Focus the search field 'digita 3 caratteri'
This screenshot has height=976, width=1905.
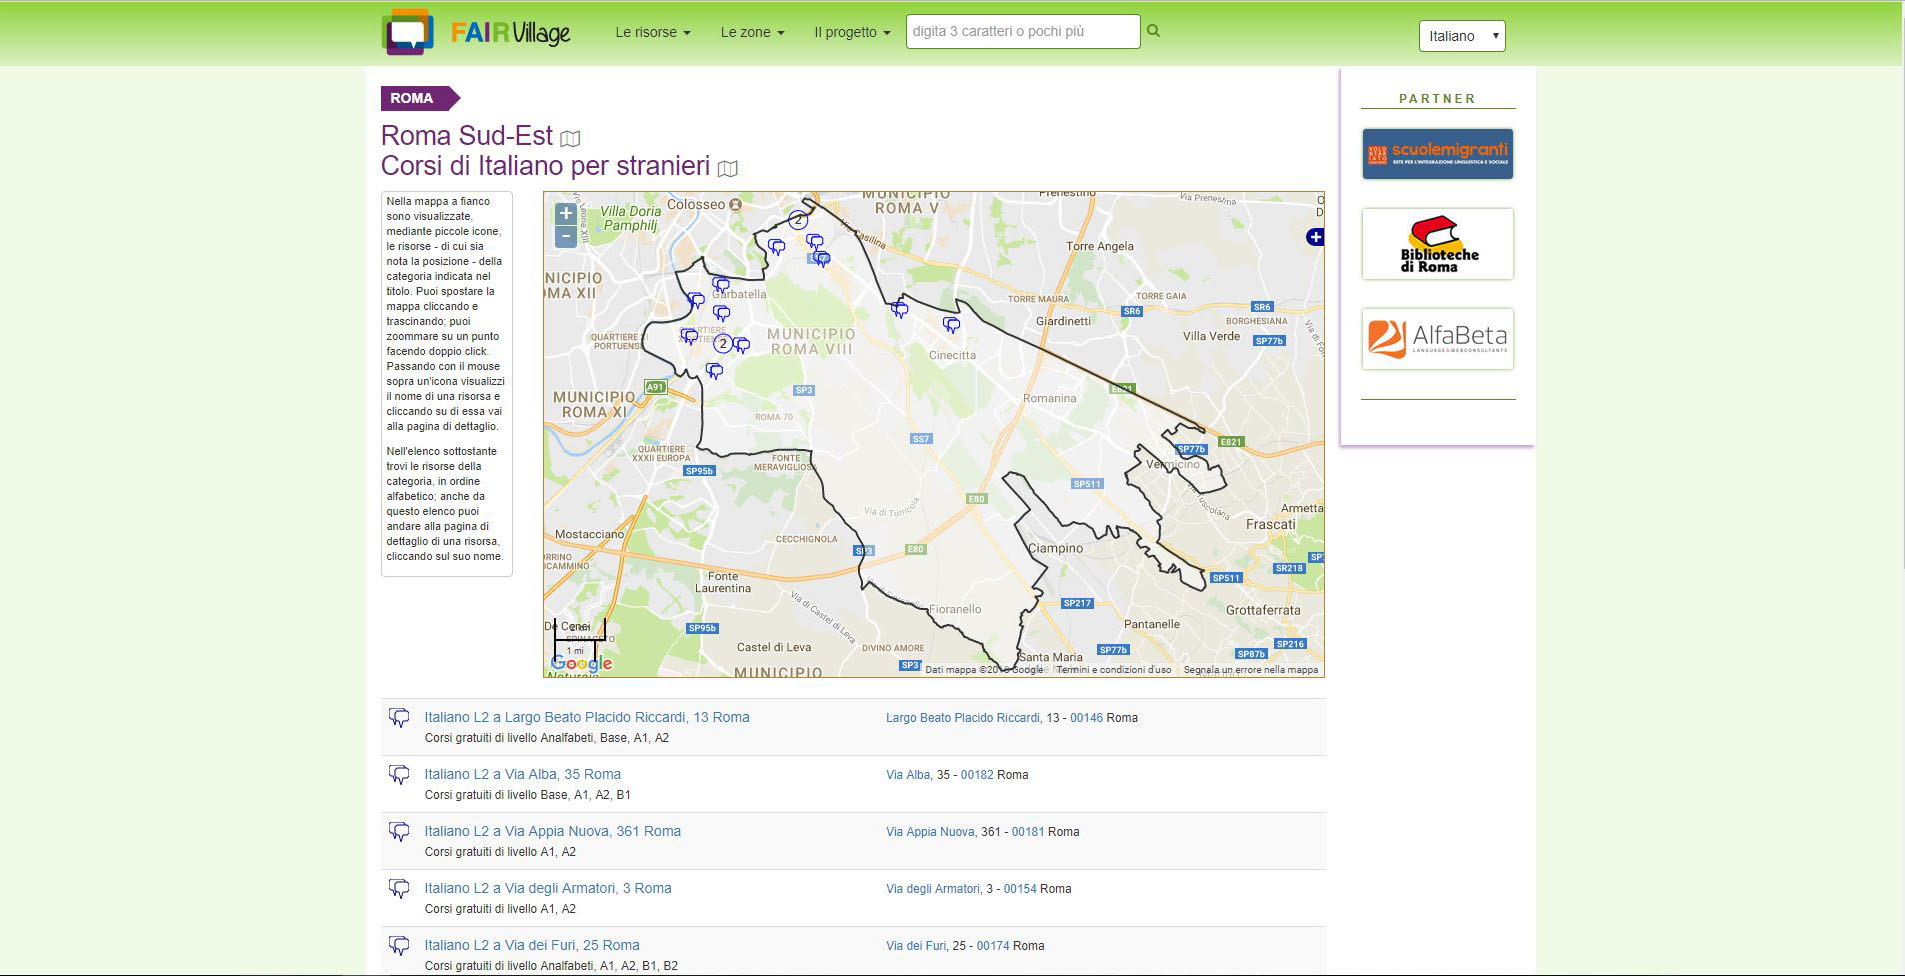point(1023,31)
